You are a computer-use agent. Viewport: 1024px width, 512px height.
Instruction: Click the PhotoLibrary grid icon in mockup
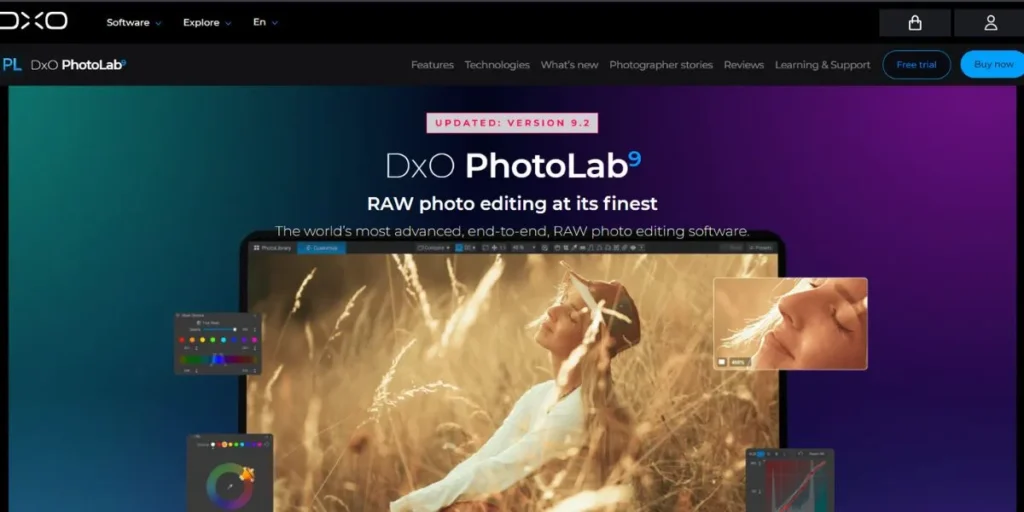click(x=257, y=247)
